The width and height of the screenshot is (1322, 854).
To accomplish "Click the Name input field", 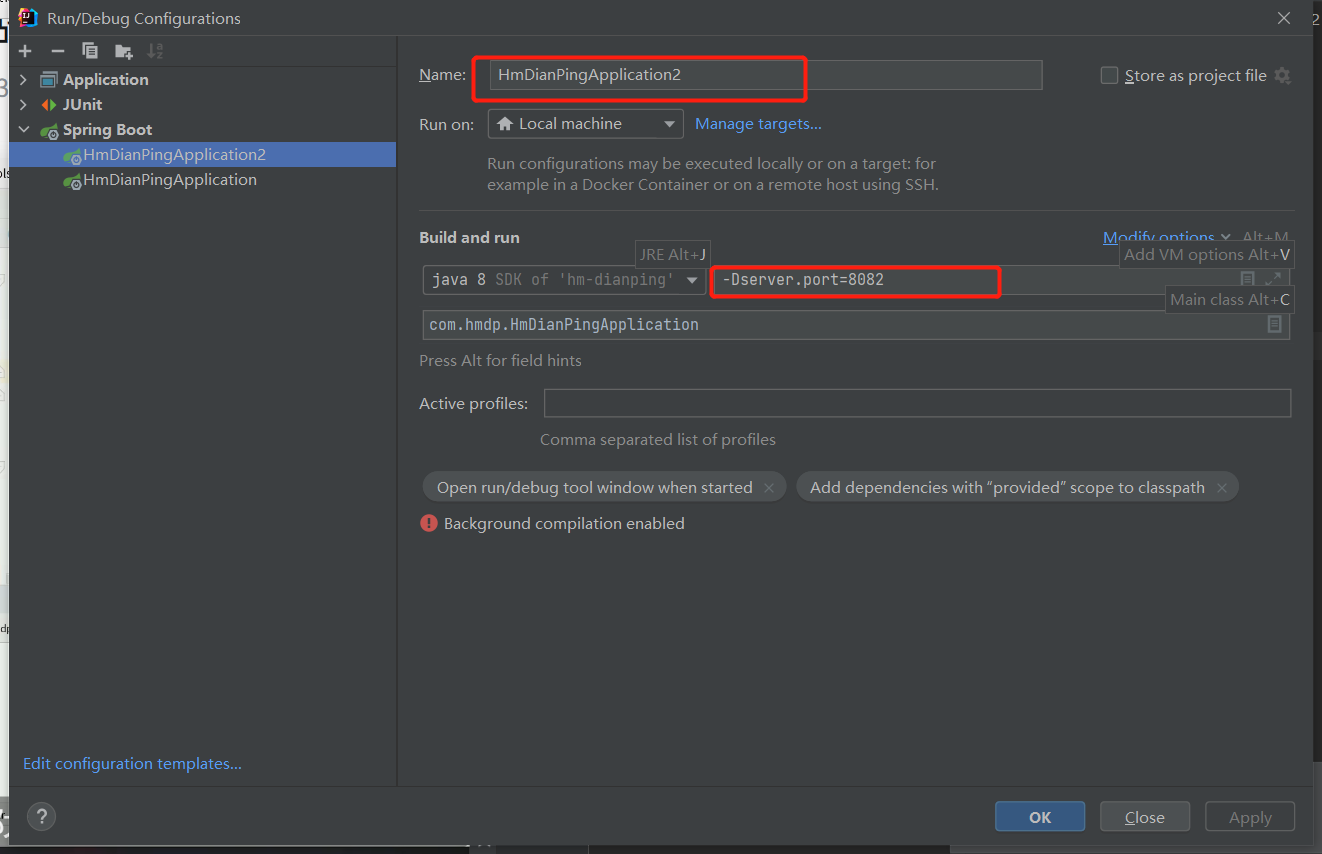I will (x=766, y=75).
